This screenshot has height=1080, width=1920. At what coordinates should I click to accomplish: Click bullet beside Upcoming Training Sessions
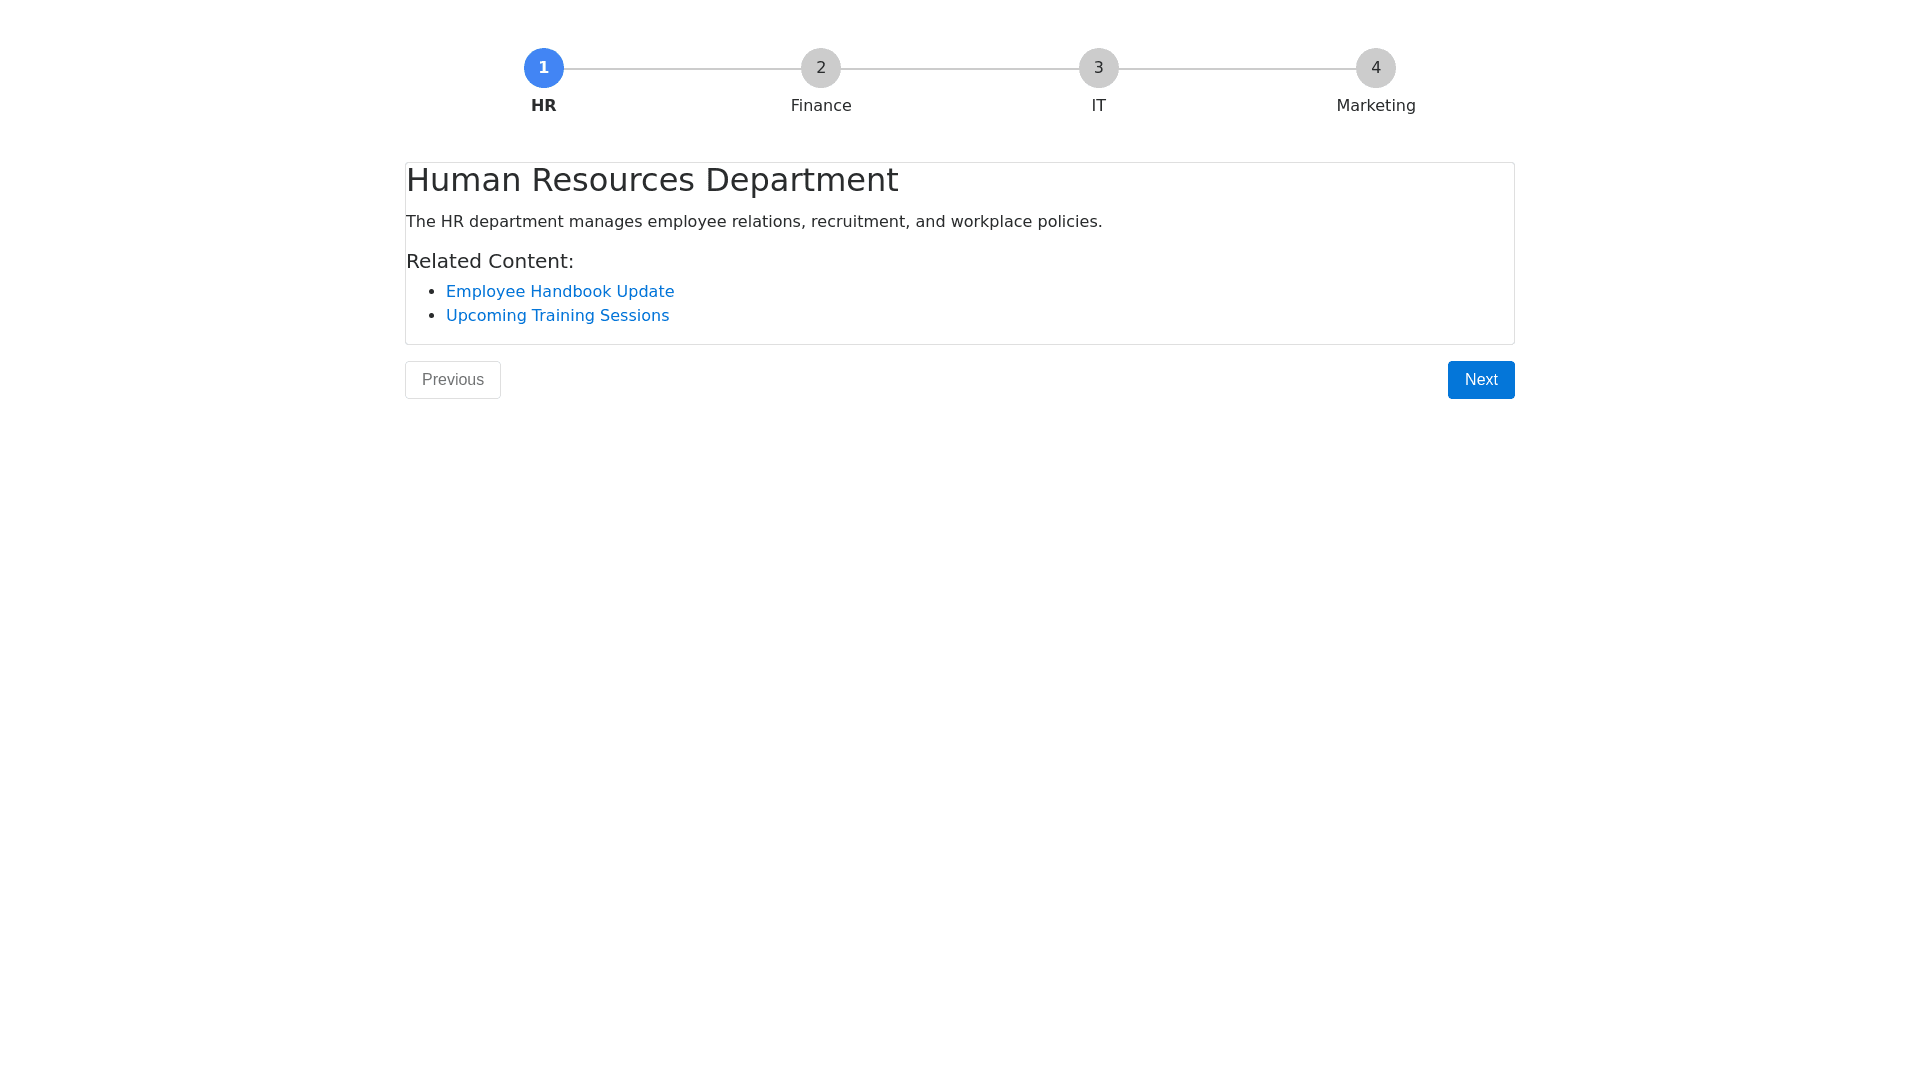[431, 316]
